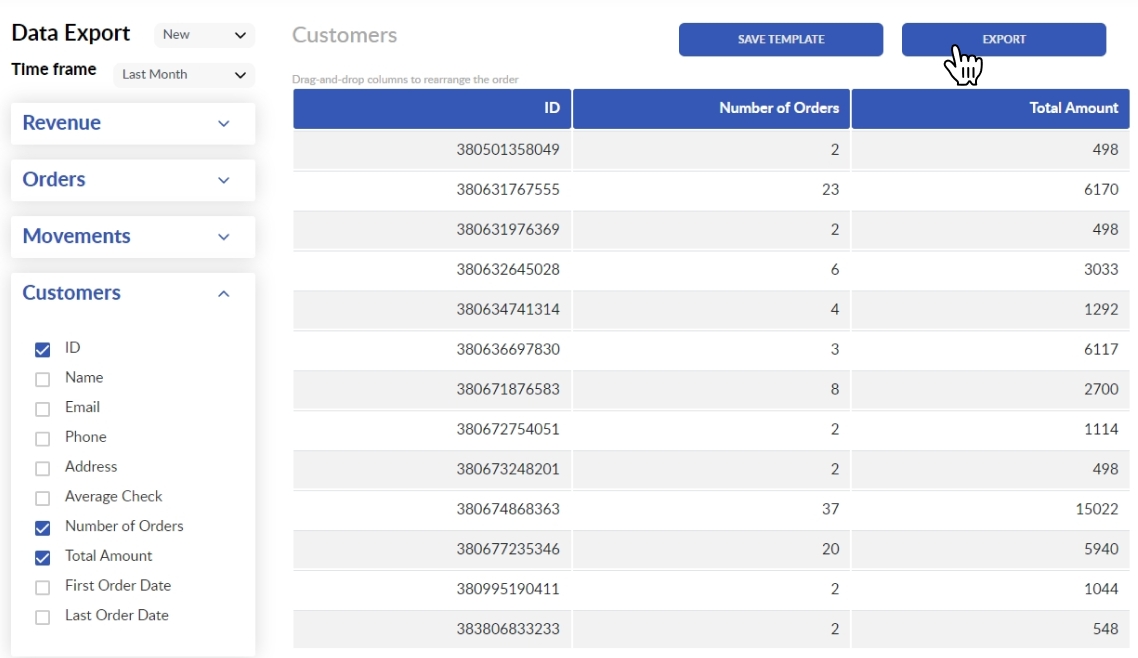Click the EXPORT button
This screenshot has height=658, width=1138.
click(x=1004, y=39)
